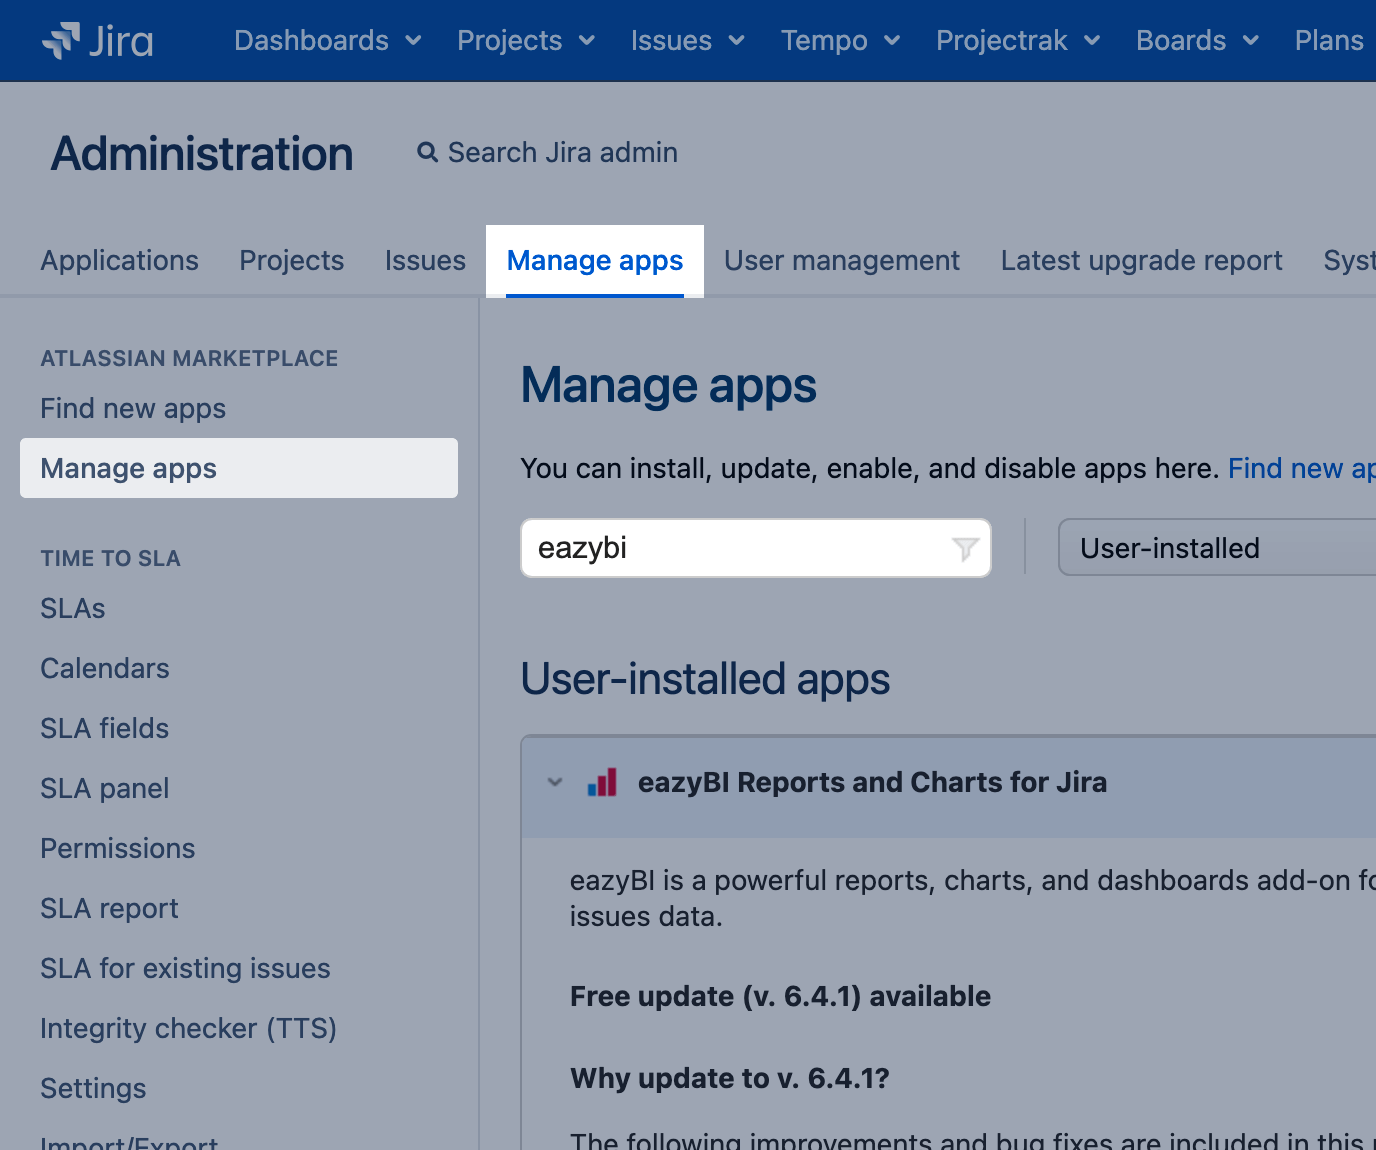Open the Boards dropdown menu
The height and width of the screenshot is (1150, 1376).
(1197, 41)
